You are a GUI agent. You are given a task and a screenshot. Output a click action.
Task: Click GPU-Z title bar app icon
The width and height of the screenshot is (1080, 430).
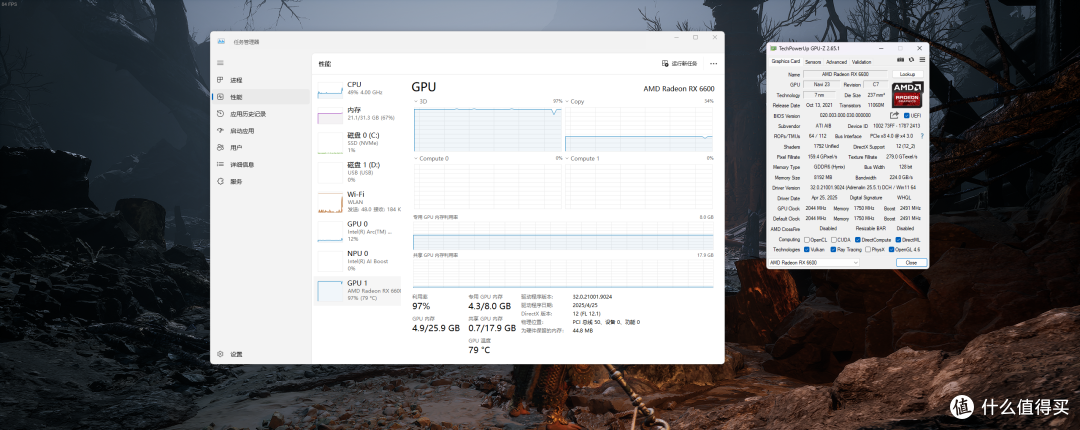point(773,48)
